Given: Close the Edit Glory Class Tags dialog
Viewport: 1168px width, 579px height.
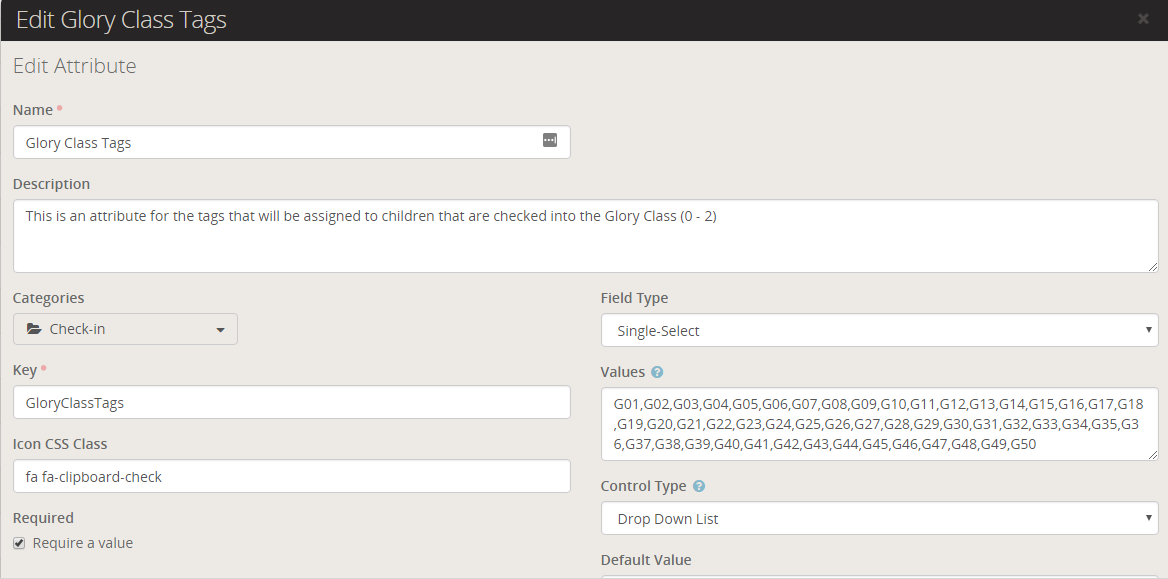Looking at the screenshot, I should click(x=1143, y=18).
